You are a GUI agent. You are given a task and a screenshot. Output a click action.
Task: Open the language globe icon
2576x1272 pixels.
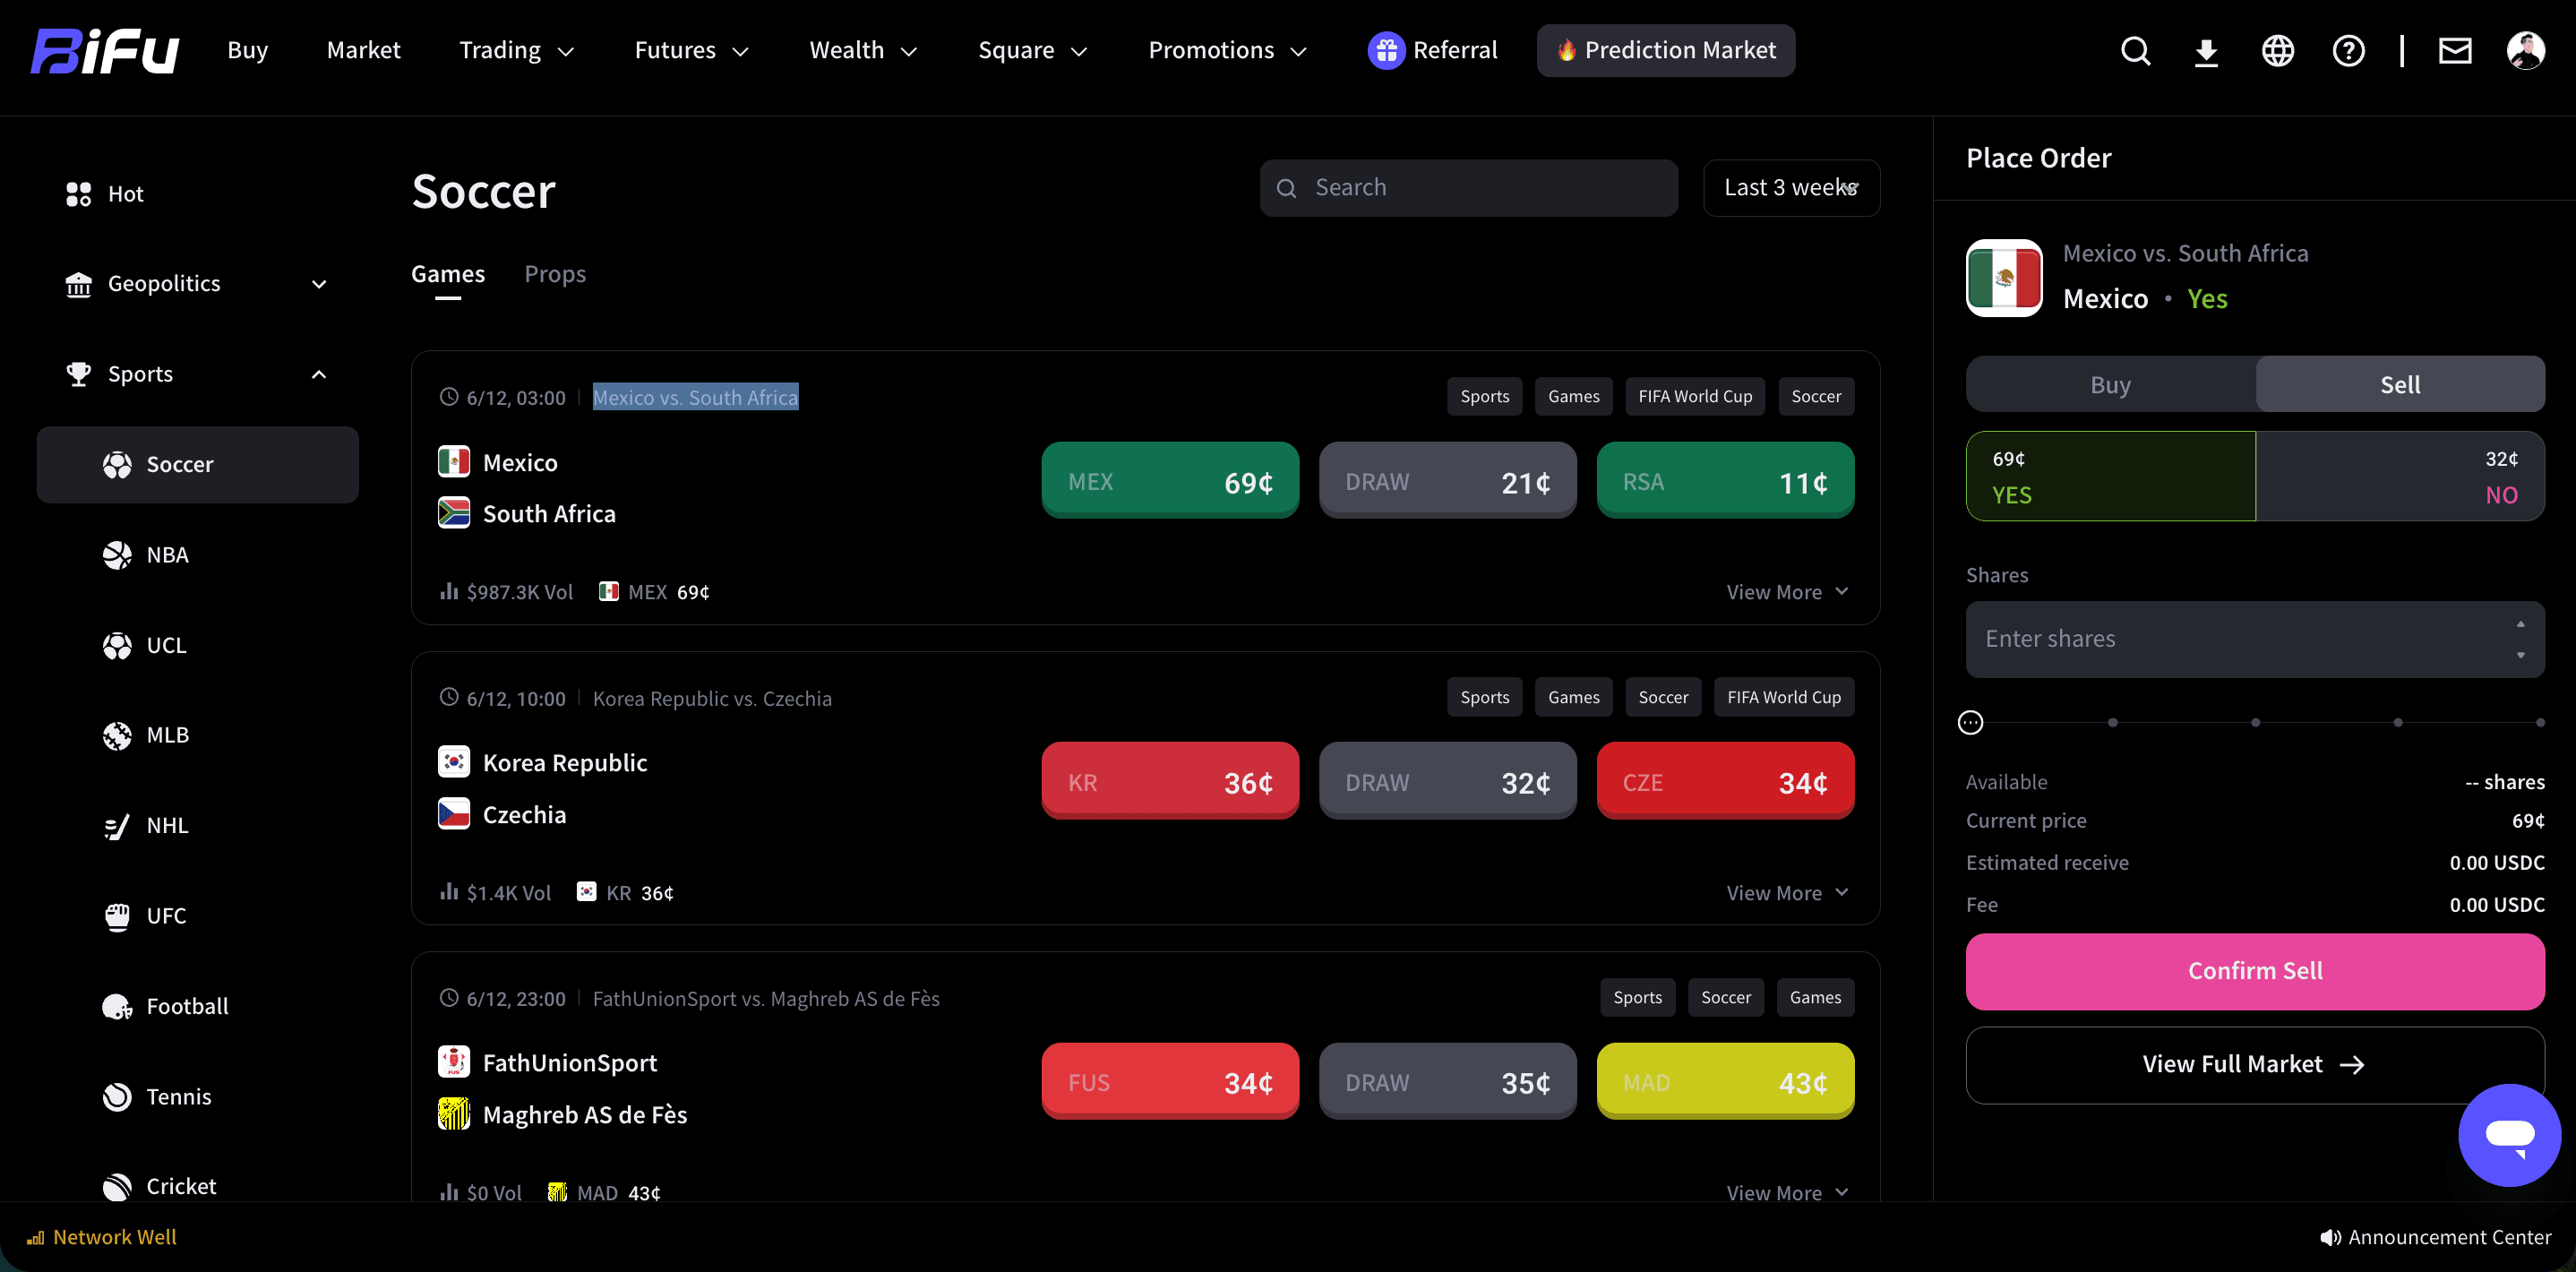[2277, 50]
